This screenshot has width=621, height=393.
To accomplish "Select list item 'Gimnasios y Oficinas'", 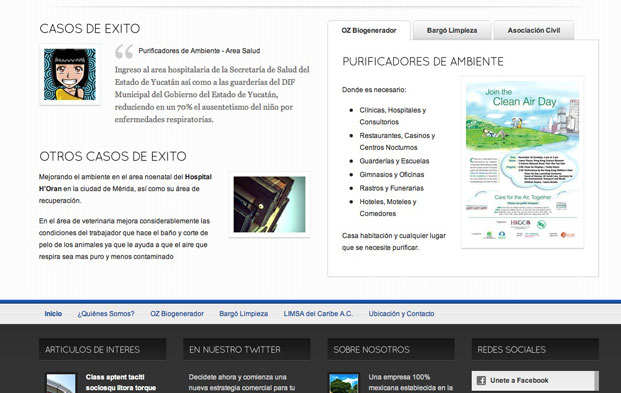I will tap(392, 175).
